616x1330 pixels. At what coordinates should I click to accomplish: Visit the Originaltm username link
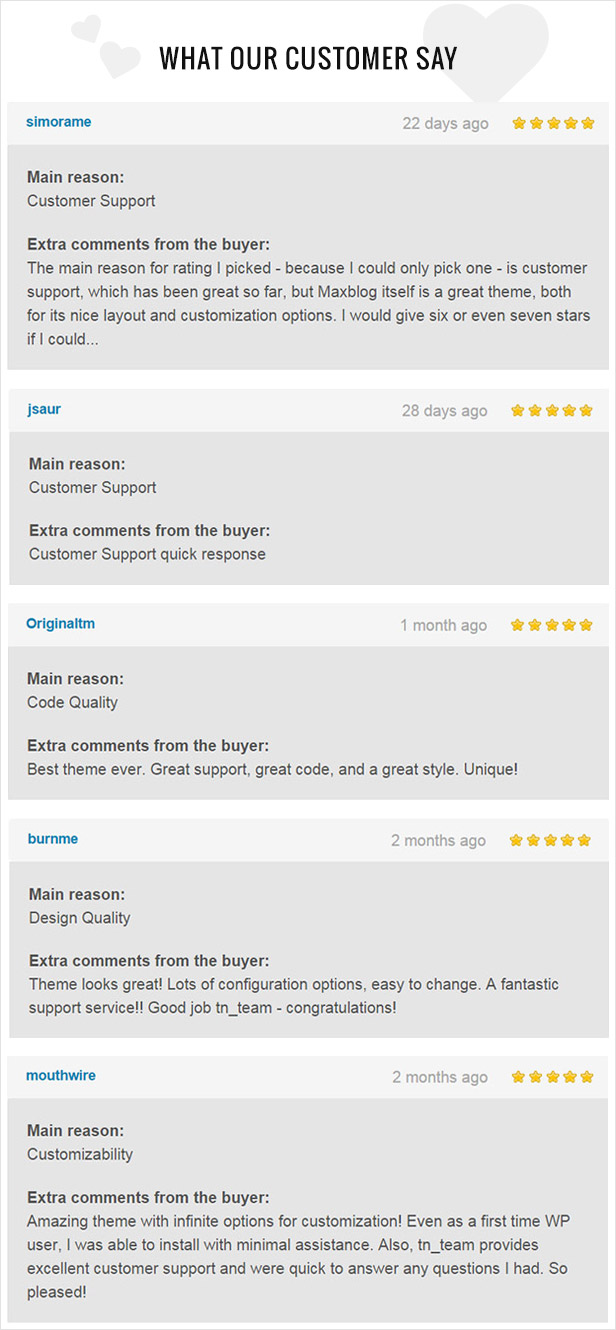61,624
